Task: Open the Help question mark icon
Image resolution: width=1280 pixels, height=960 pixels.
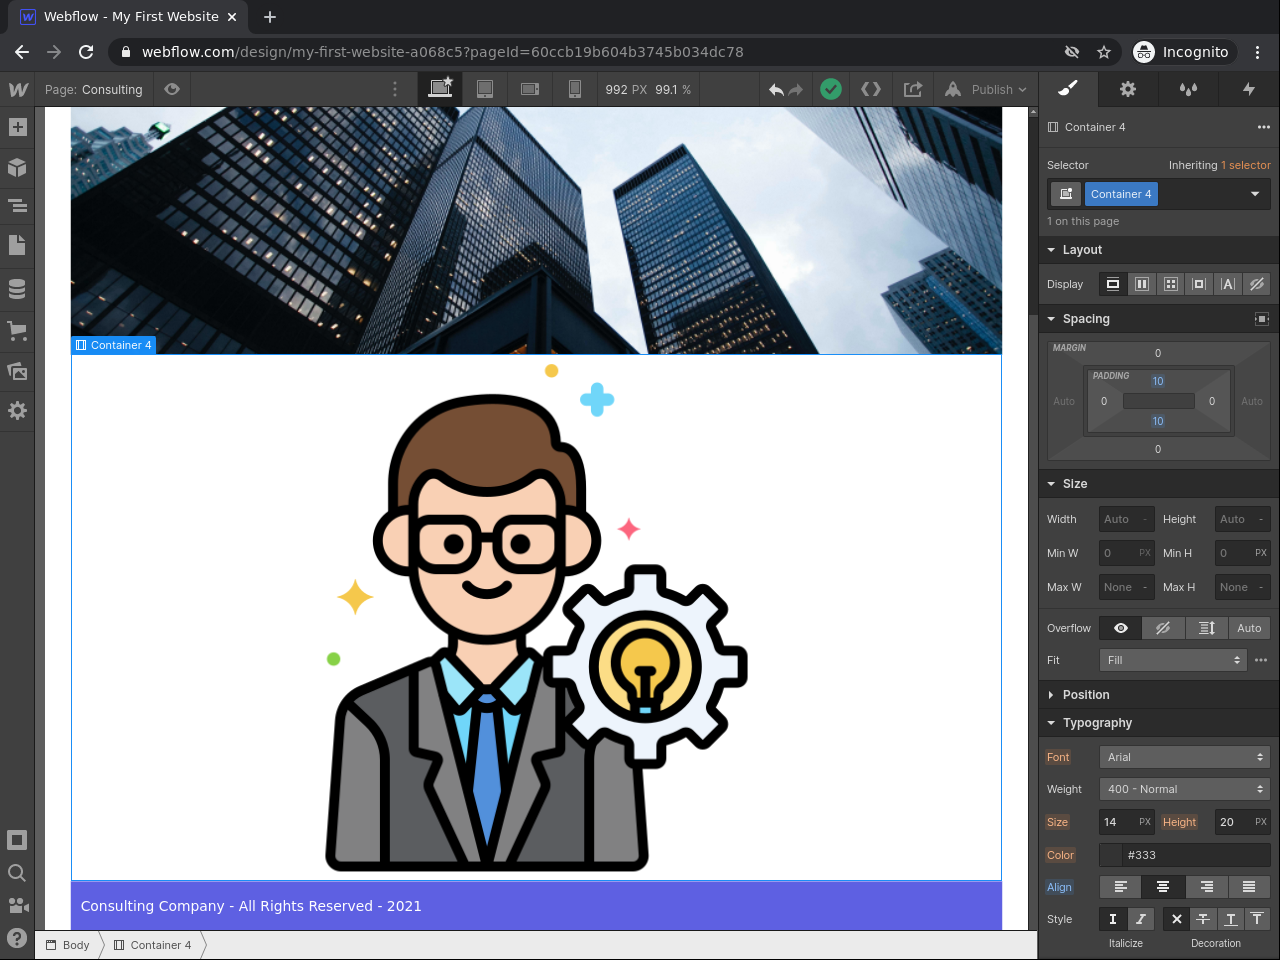Action: point(17,938)
